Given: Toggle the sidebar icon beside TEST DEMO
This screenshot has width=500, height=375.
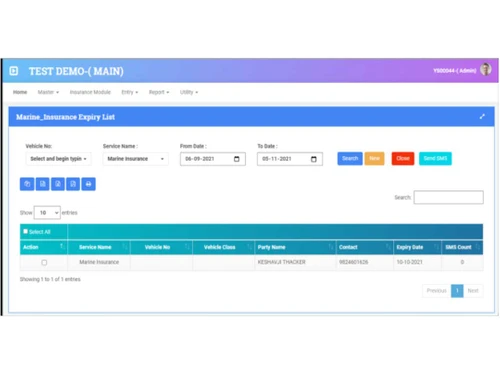Looking at the screenshot, I should coord(14,71).
